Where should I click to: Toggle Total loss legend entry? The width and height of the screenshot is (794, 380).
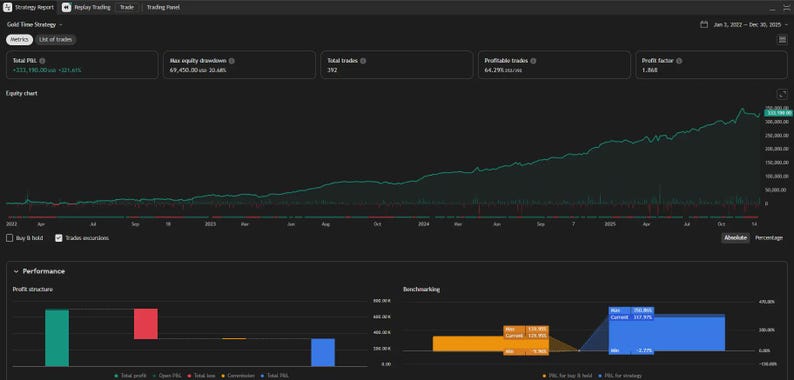coord(203,375)
